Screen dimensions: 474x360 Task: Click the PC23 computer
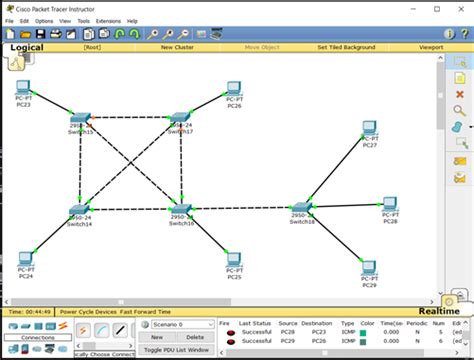pos(23,88)
